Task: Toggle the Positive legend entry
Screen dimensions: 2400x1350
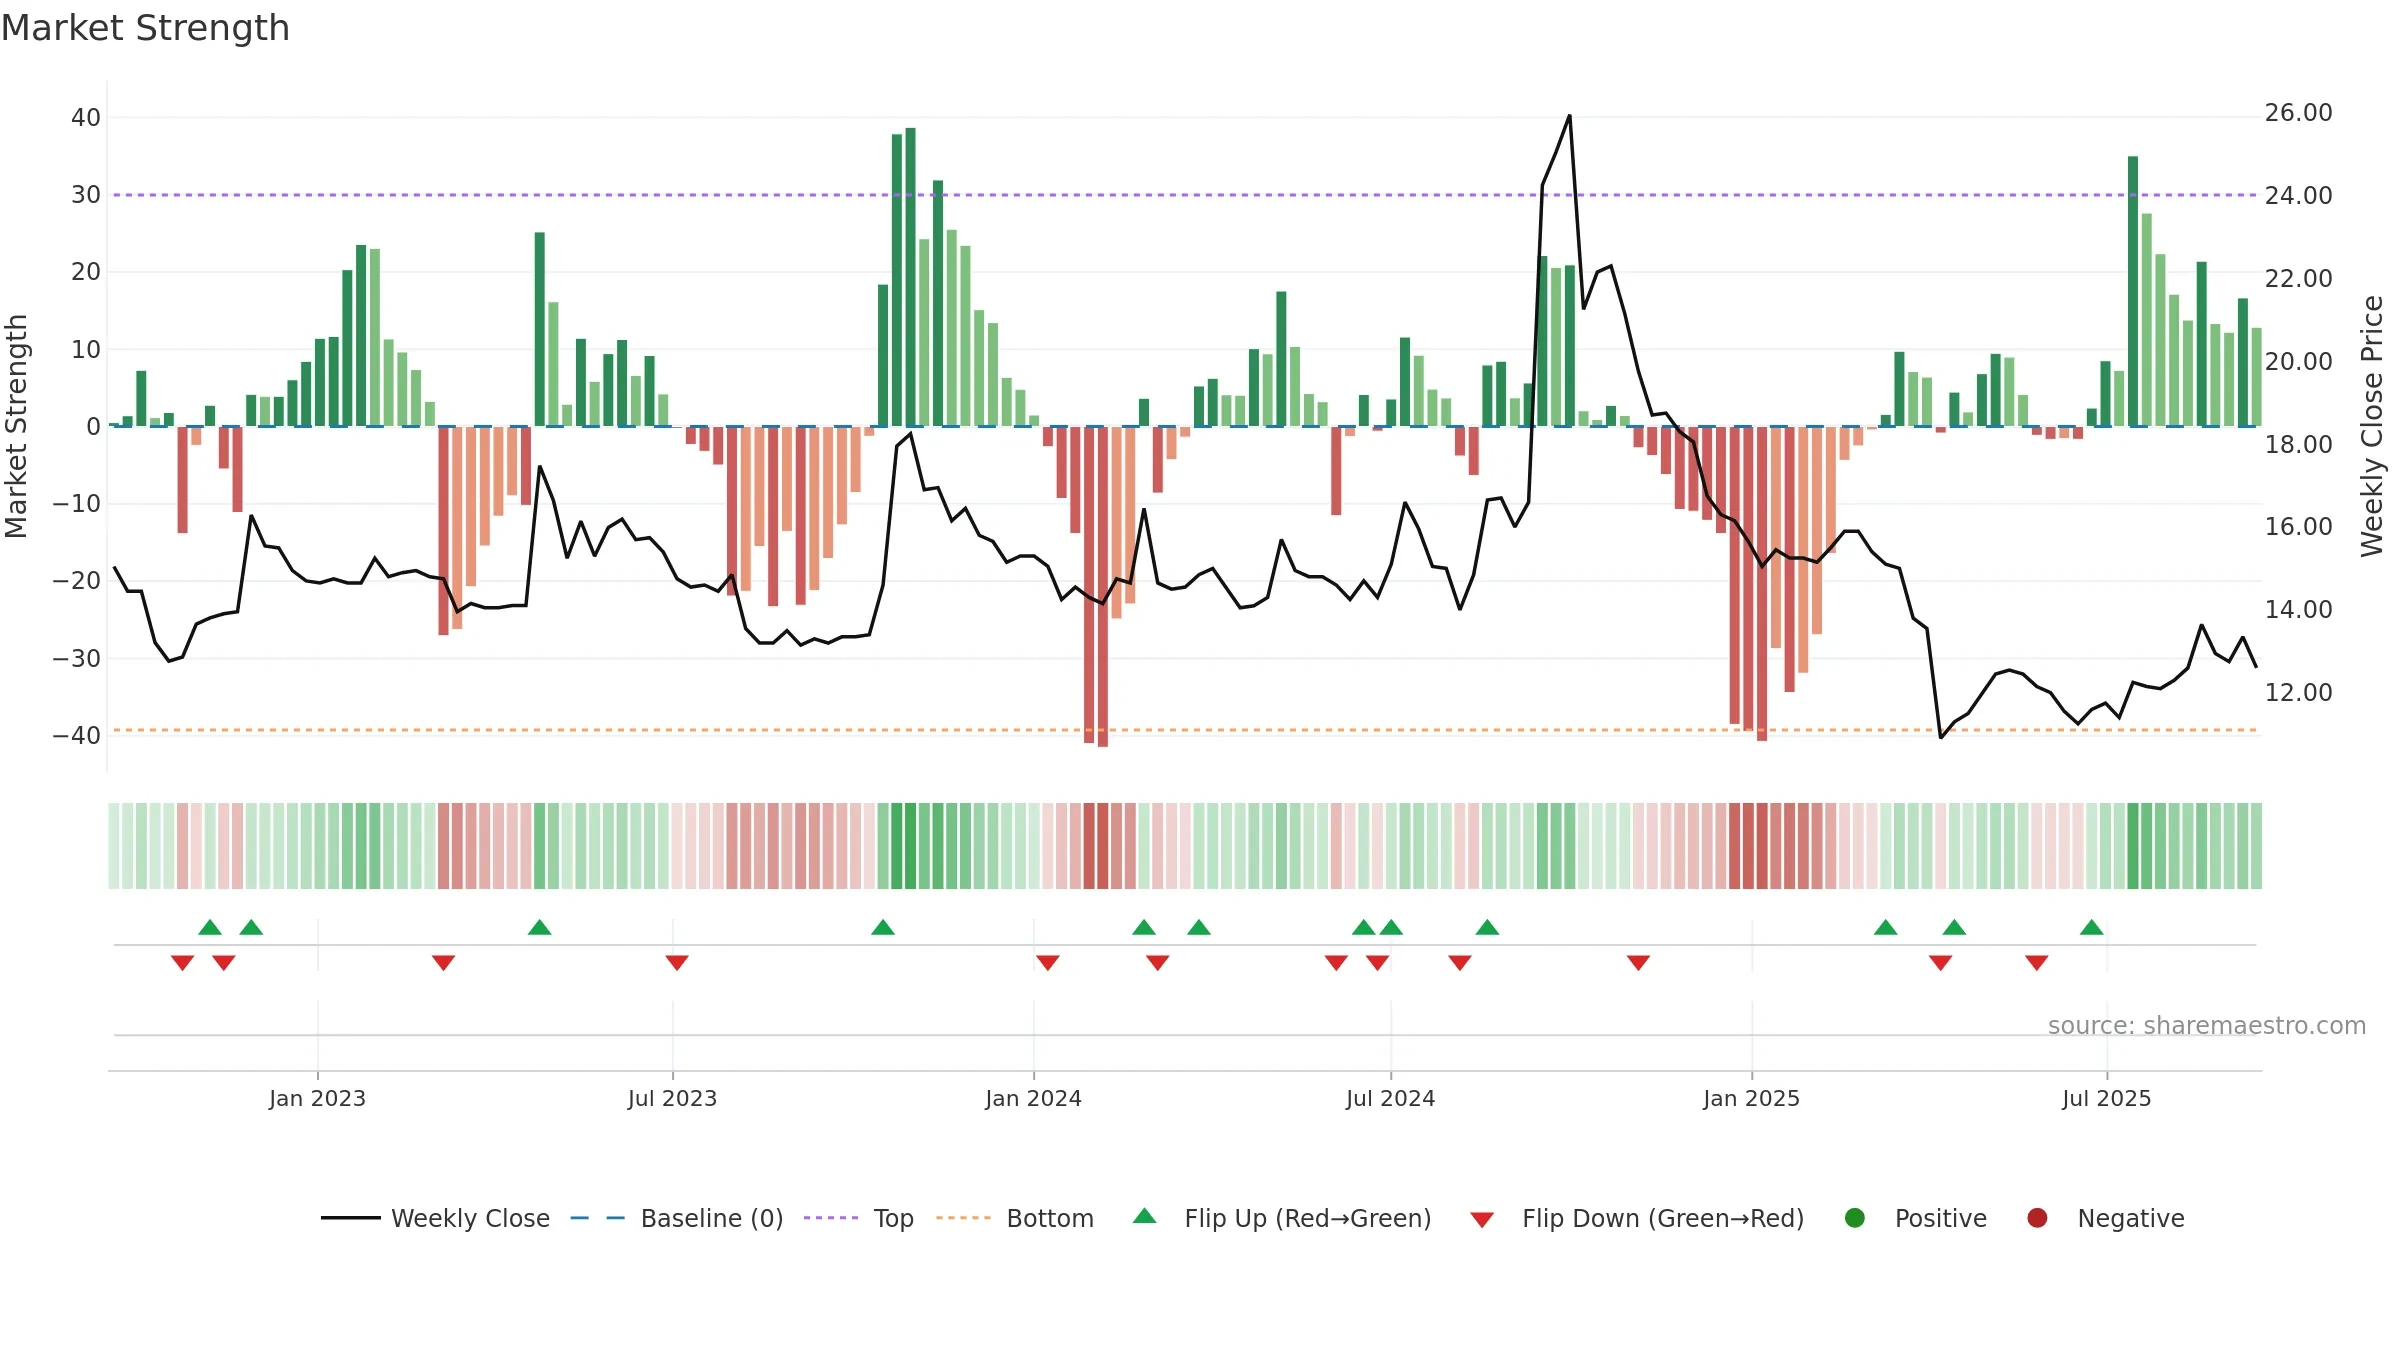Action: pyautogui.click(x=1915, y=1218)
